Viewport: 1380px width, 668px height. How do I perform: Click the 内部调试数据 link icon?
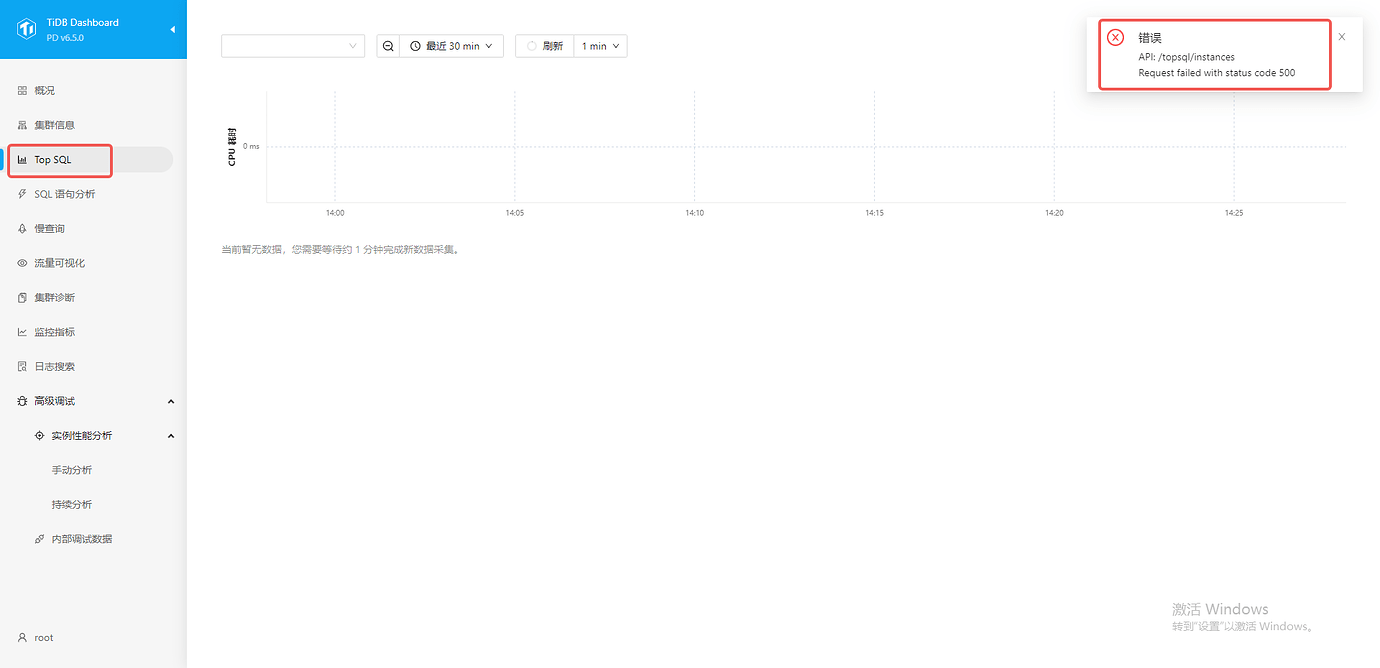(x=40, y=539)
